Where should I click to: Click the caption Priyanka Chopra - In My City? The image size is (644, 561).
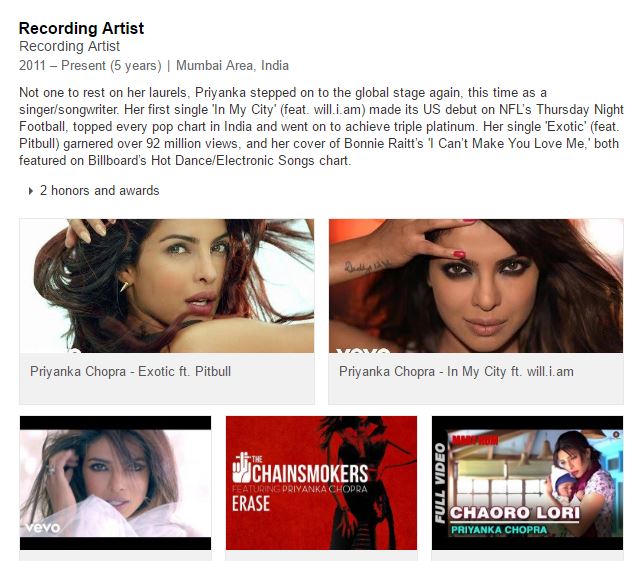pos(456,372)
